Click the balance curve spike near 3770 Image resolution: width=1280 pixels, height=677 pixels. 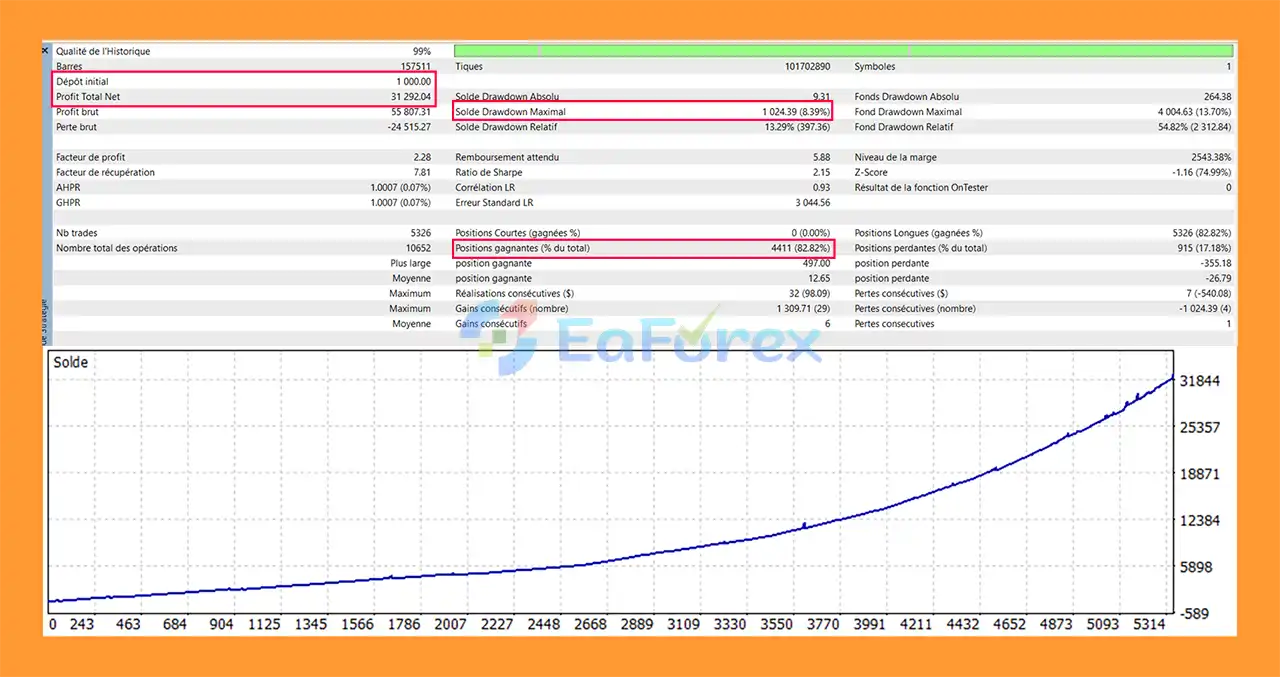point(804,523)
